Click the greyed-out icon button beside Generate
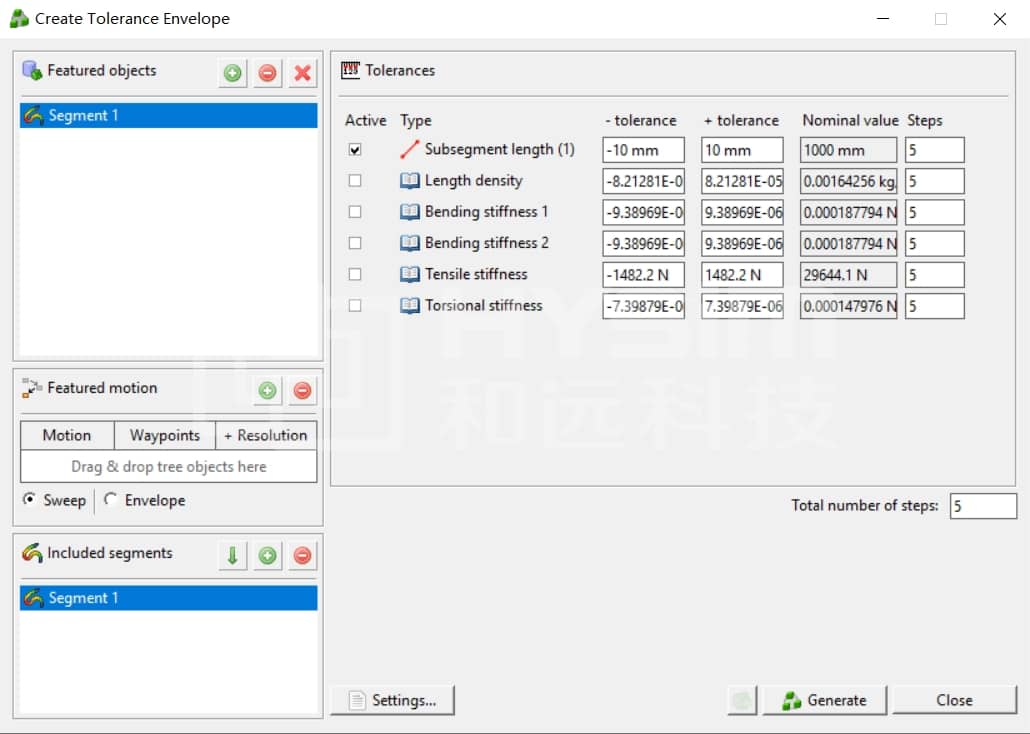 point(742,700)
